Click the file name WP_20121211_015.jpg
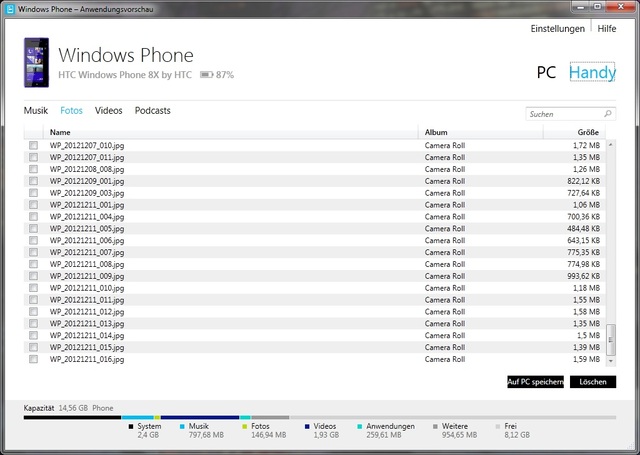This screenshot has width=640, height=455. 87,347
